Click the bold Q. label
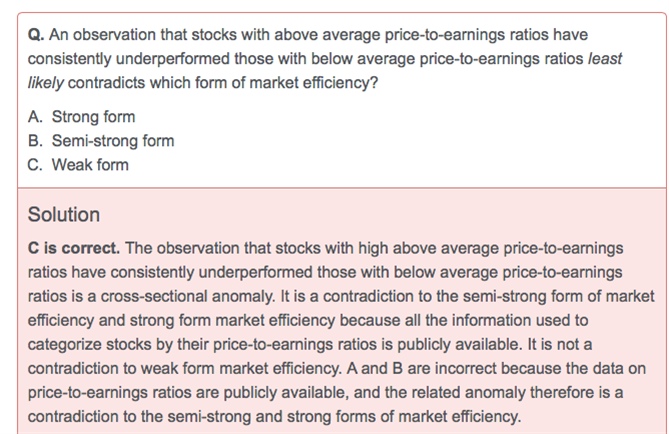The width and height of the screenshot is (669, 434). pyautogui.click(x=36, y=35)
